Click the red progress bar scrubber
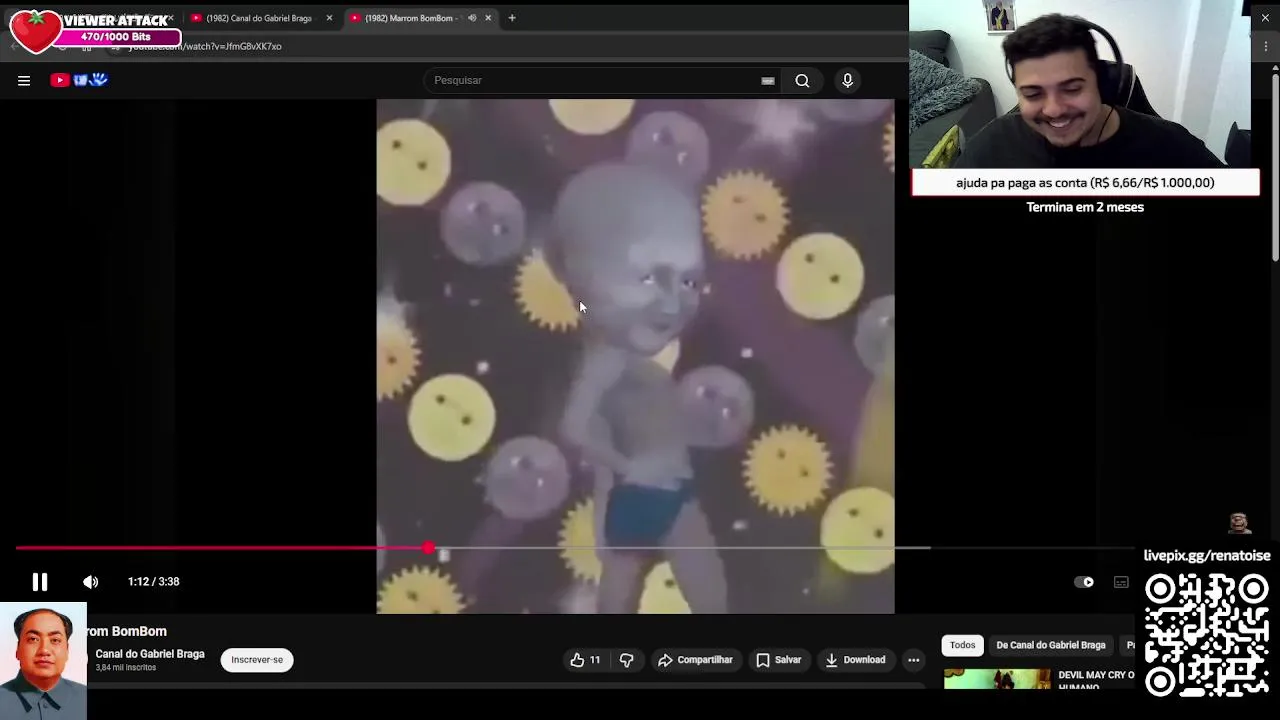The image size is (1280, 720). pyautogui.click(x=429, y=548)
